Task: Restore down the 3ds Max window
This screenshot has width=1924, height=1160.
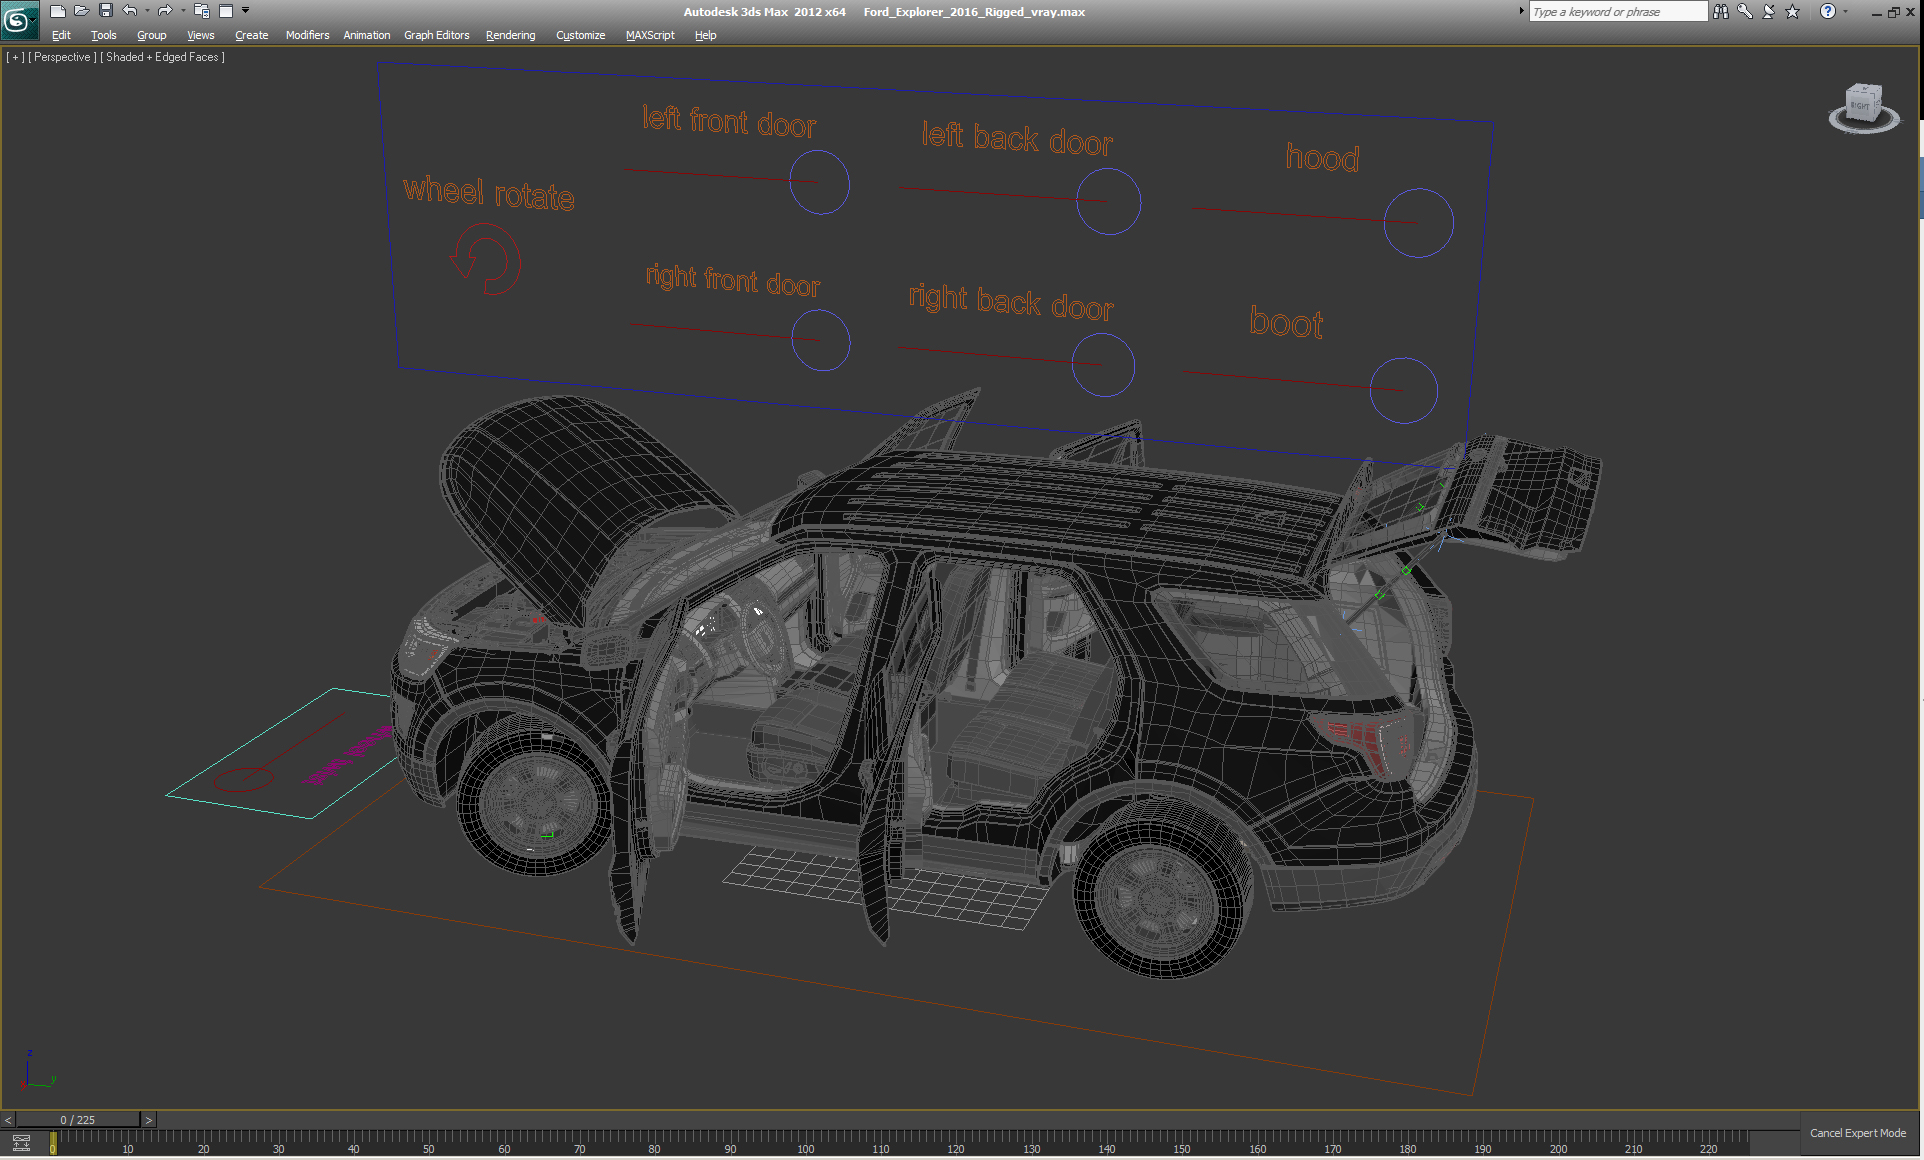Action: click(x=1893, y=12)
